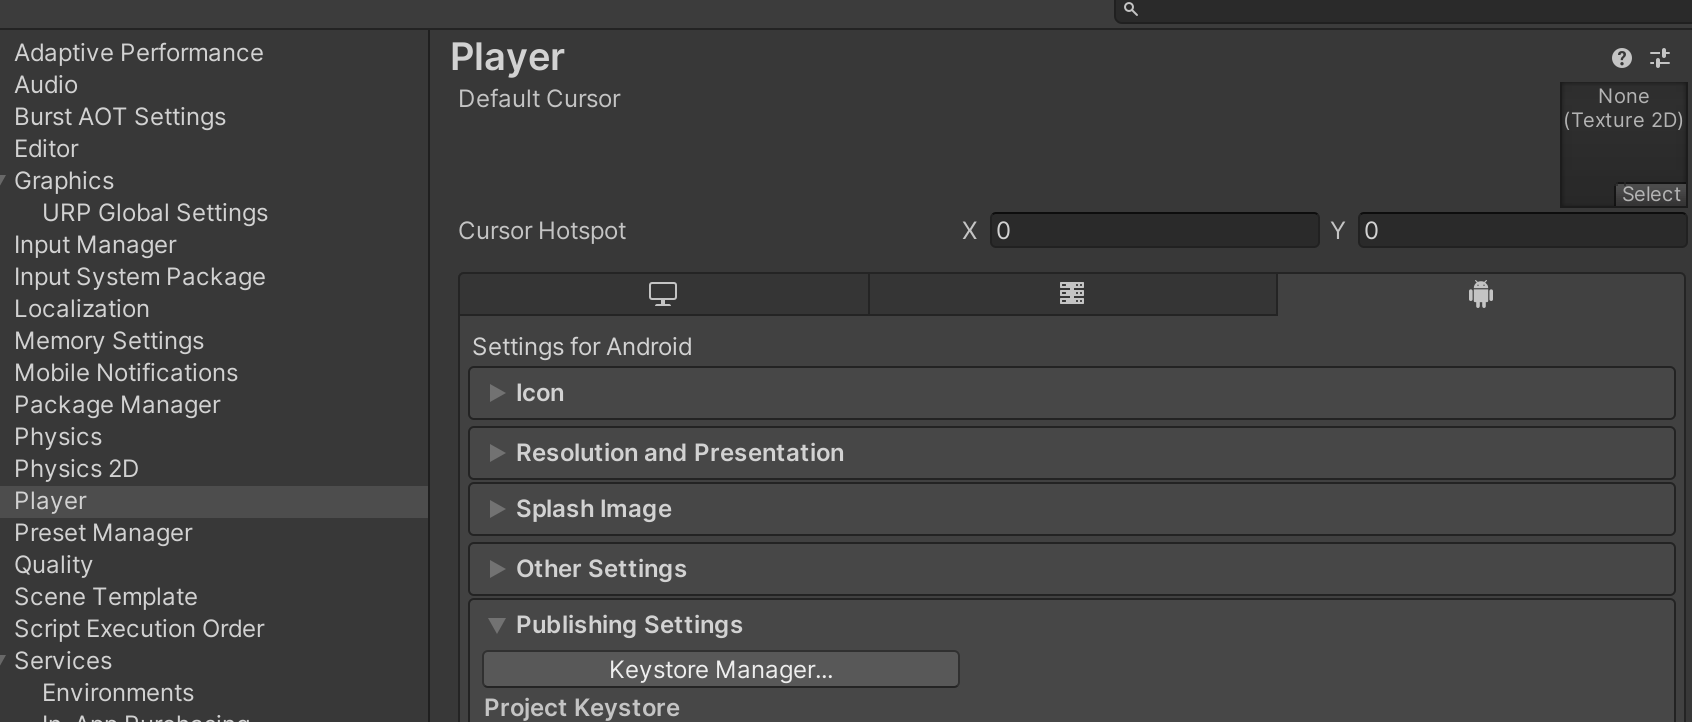Open Scene Template settings

click(106, 597)
